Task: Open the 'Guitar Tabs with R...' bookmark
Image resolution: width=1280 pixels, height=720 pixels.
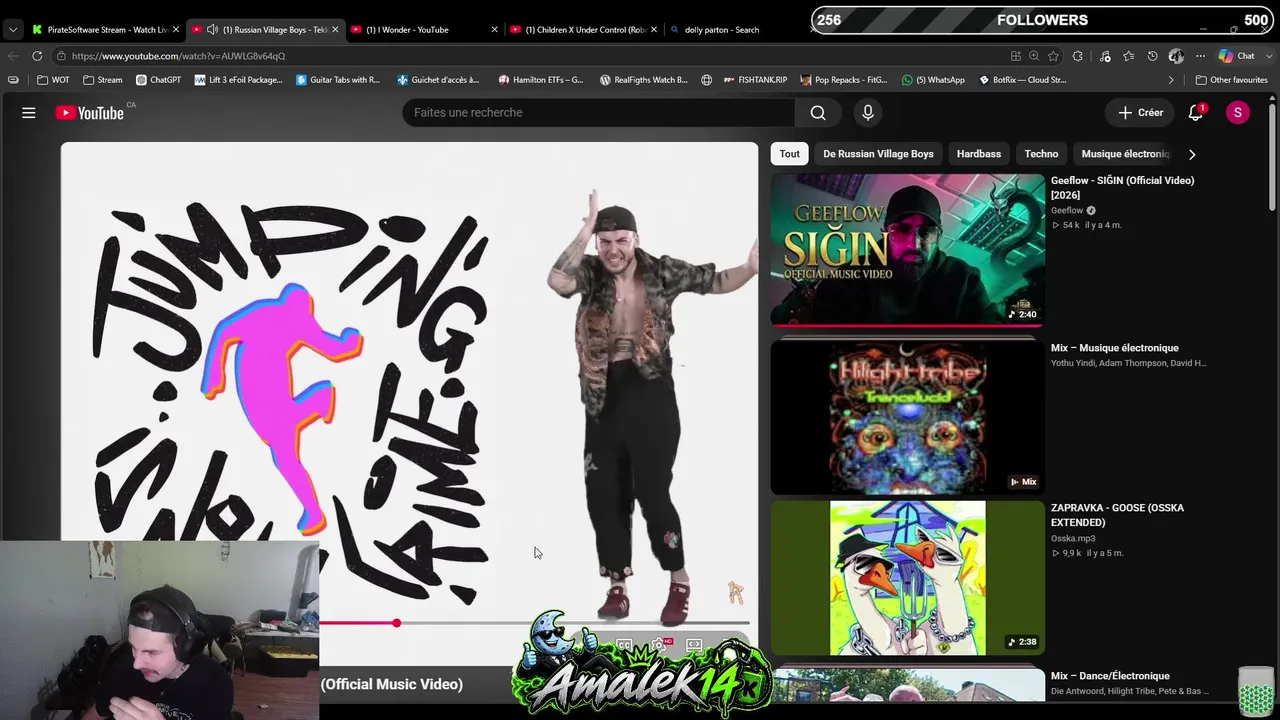Action: (338, 80)
